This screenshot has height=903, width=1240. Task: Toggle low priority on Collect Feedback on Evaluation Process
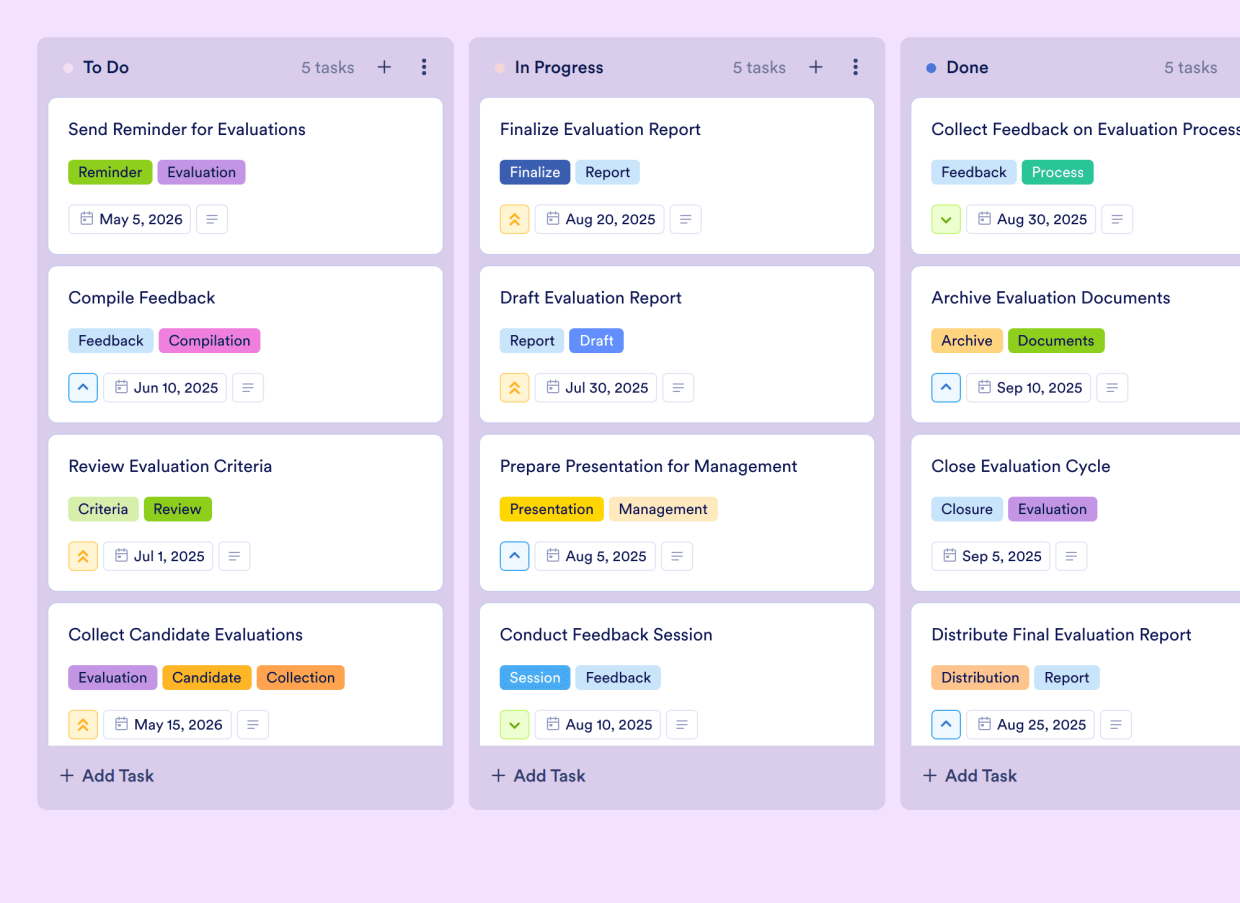946,219
